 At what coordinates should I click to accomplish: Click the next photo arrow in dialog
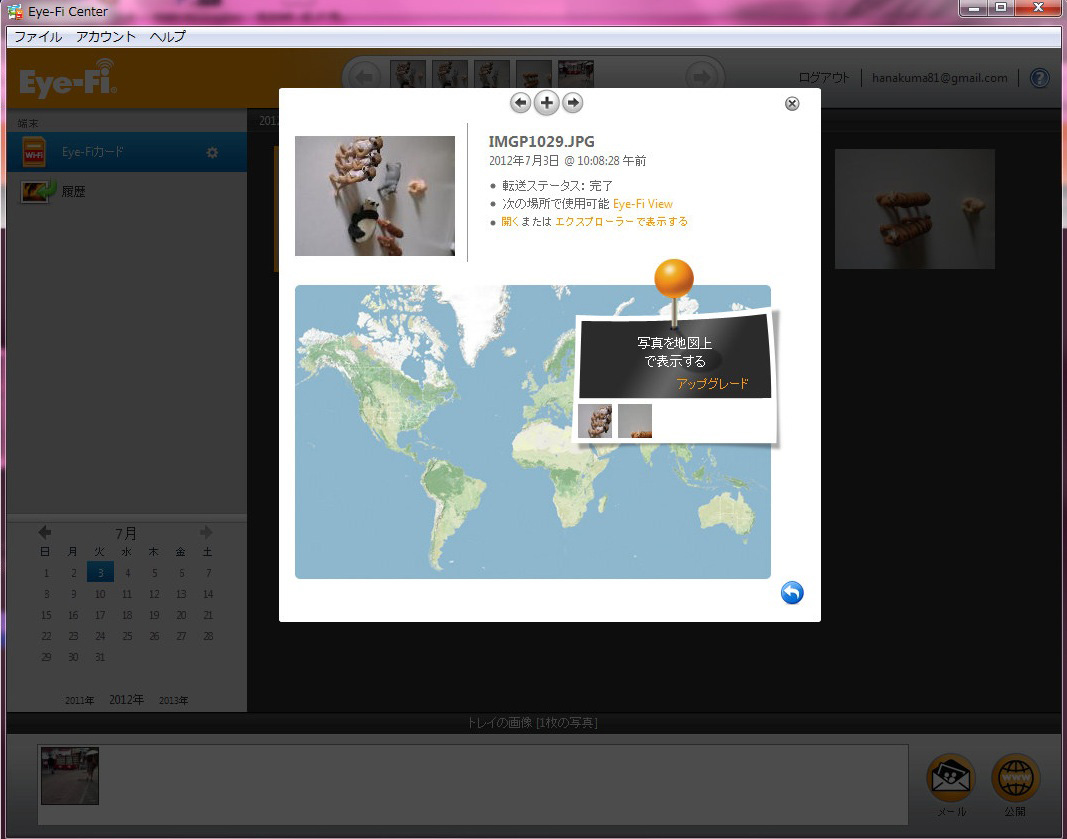[x=573, y=103]
